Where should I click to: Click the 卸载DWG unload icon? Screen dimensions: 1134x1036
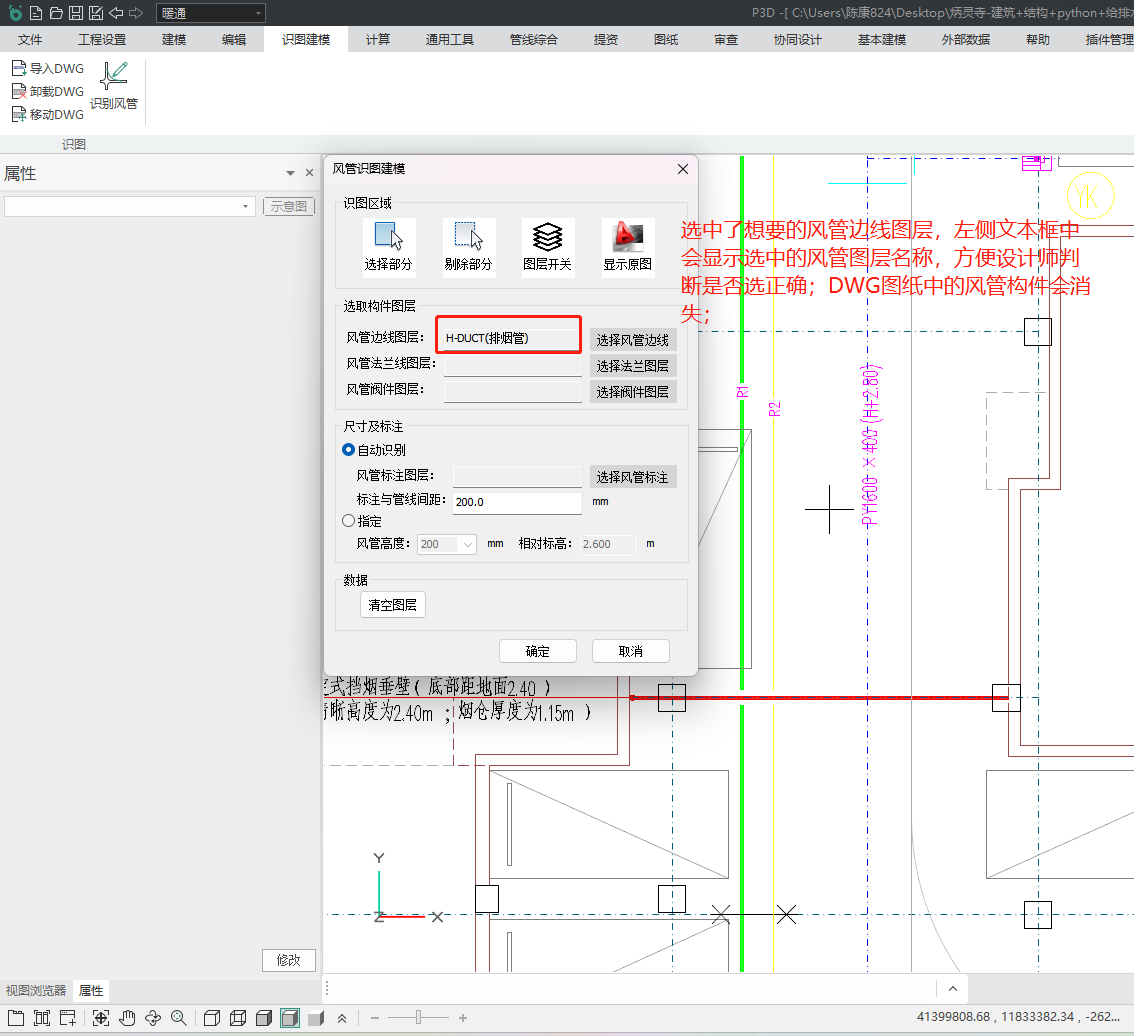(18, 92)
